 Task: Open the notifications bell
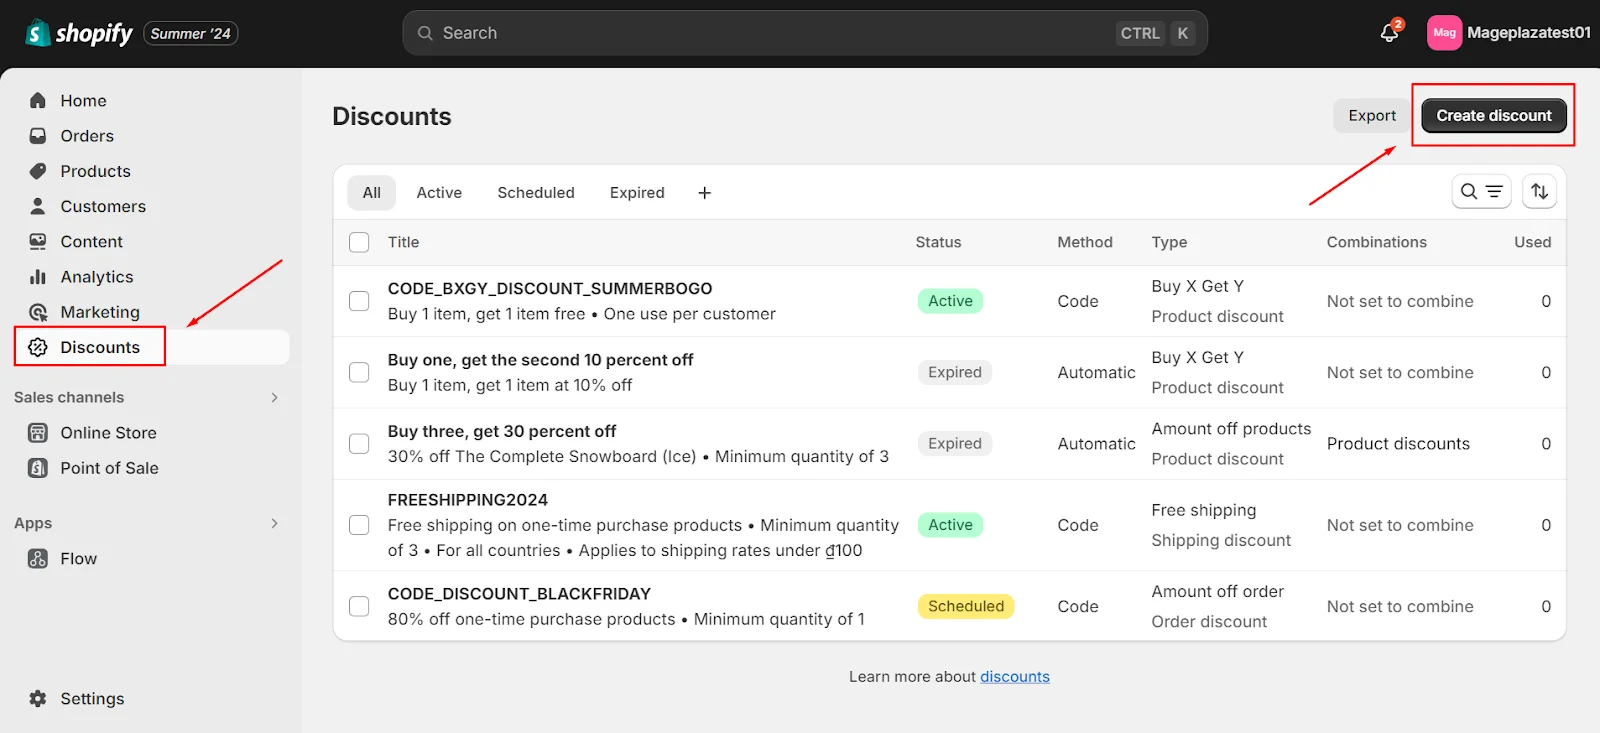click(1389, 33)
